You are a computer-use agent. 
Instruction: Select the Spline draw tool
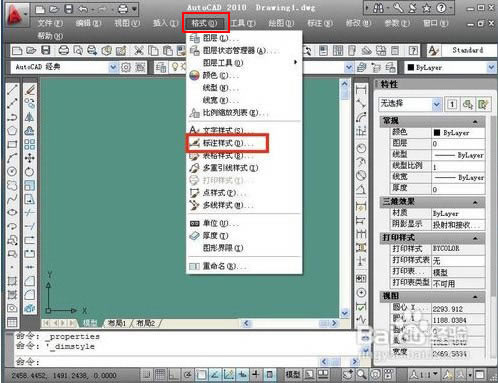12,199
